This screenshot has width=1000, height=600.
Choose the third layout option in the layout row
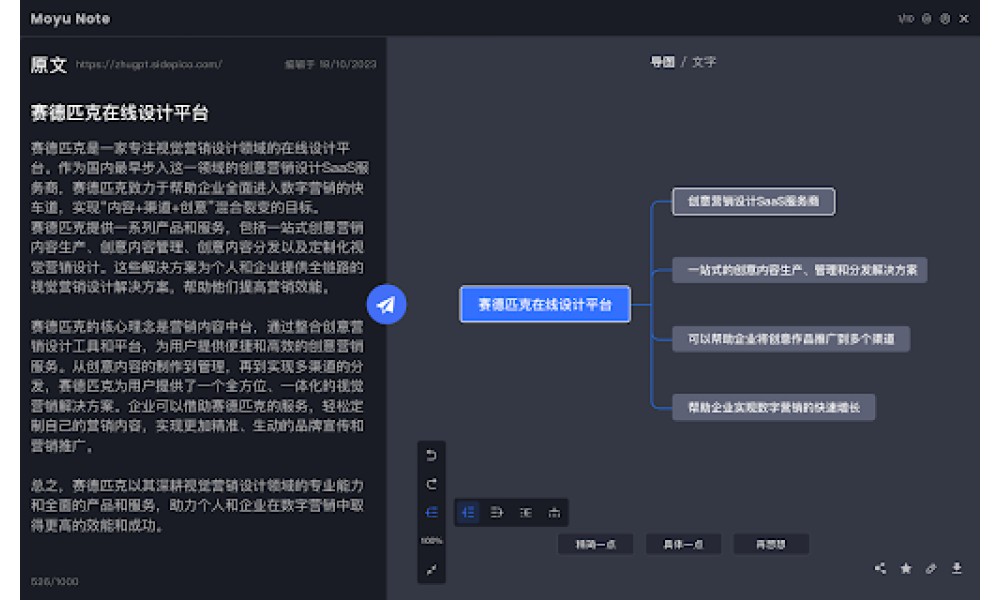526,512
